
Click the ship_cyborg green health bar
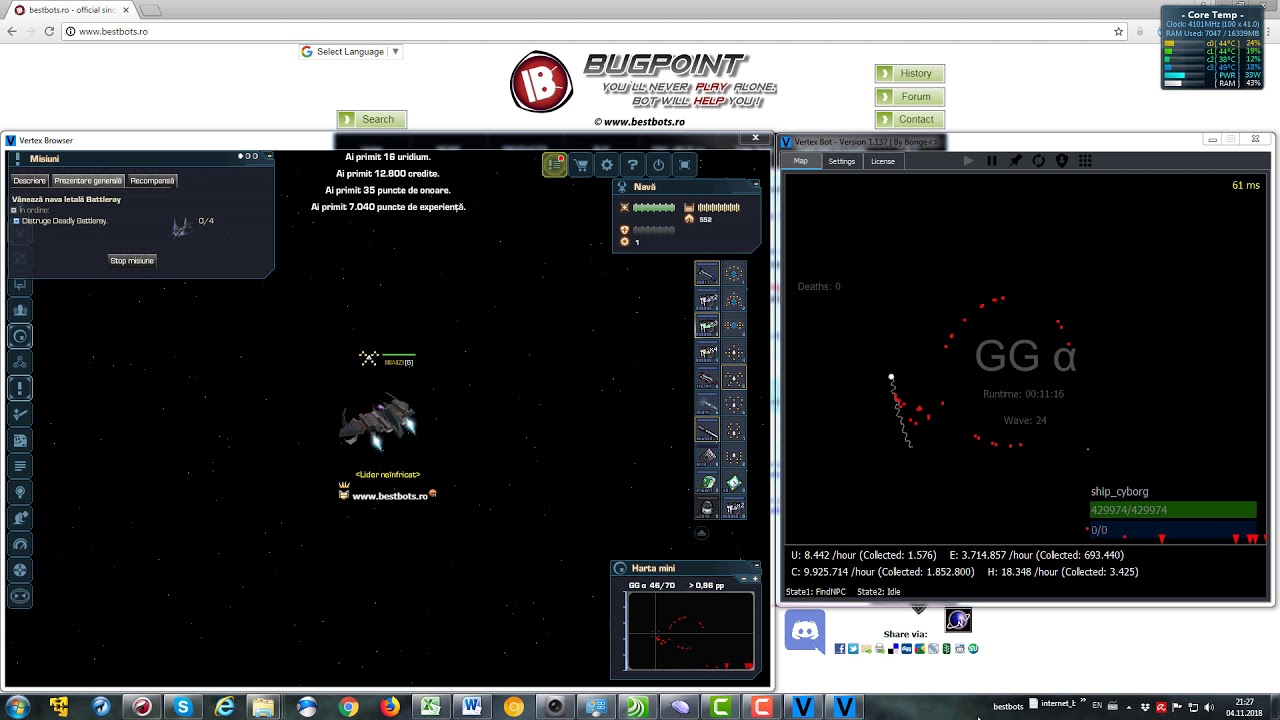pos(1173,510)
